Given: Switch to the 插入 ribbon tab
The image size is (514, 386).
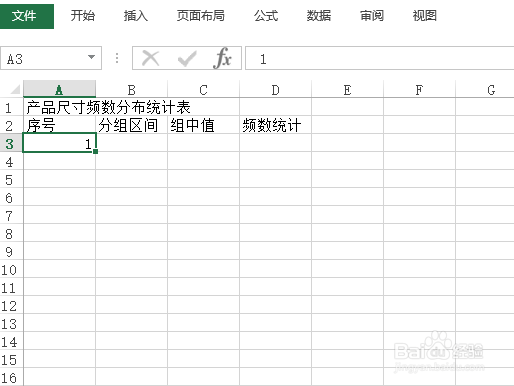Looking at the screenshot, I should click(x=135, y=16).
